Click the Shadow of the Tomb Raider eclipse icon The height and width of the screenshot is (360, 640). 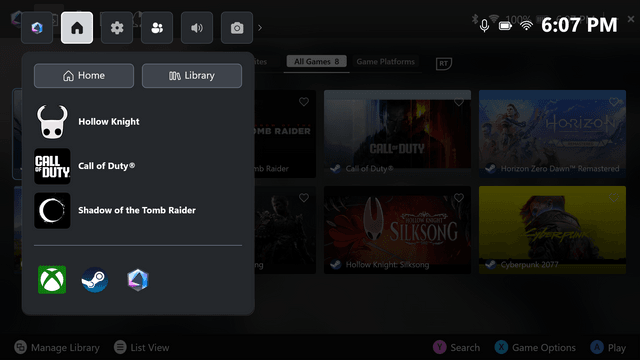pos(52,211)
